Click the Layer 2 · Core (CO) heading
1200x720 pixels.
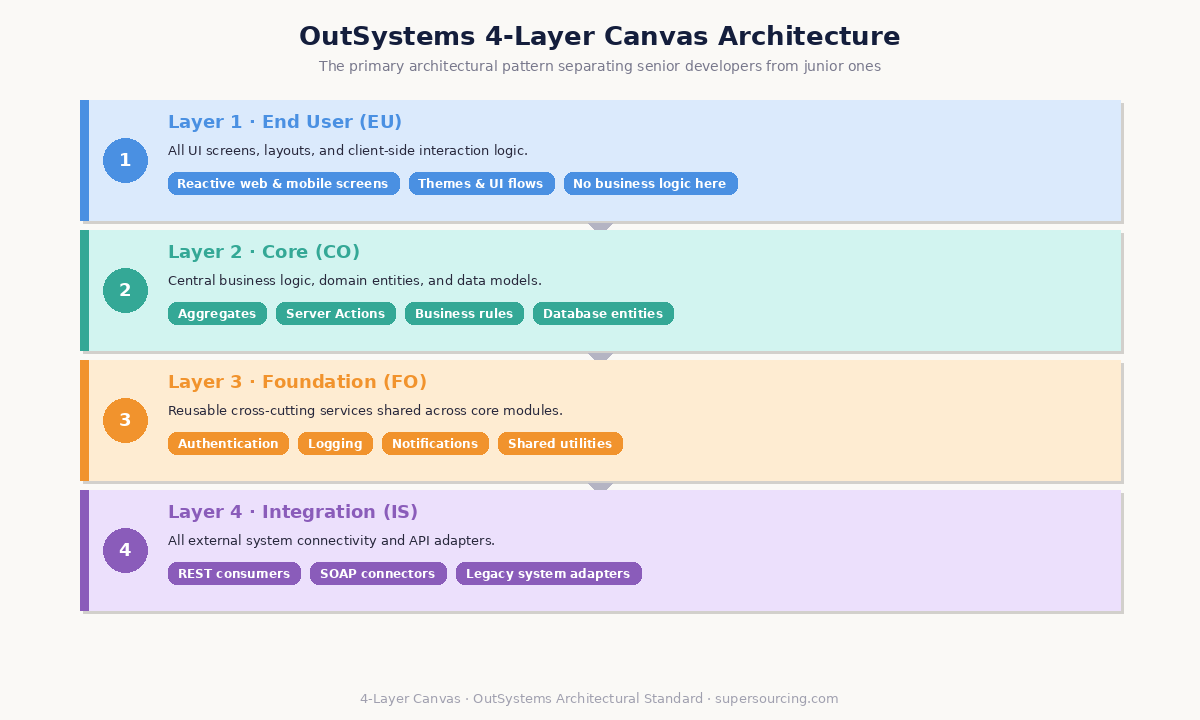[264, 252]
